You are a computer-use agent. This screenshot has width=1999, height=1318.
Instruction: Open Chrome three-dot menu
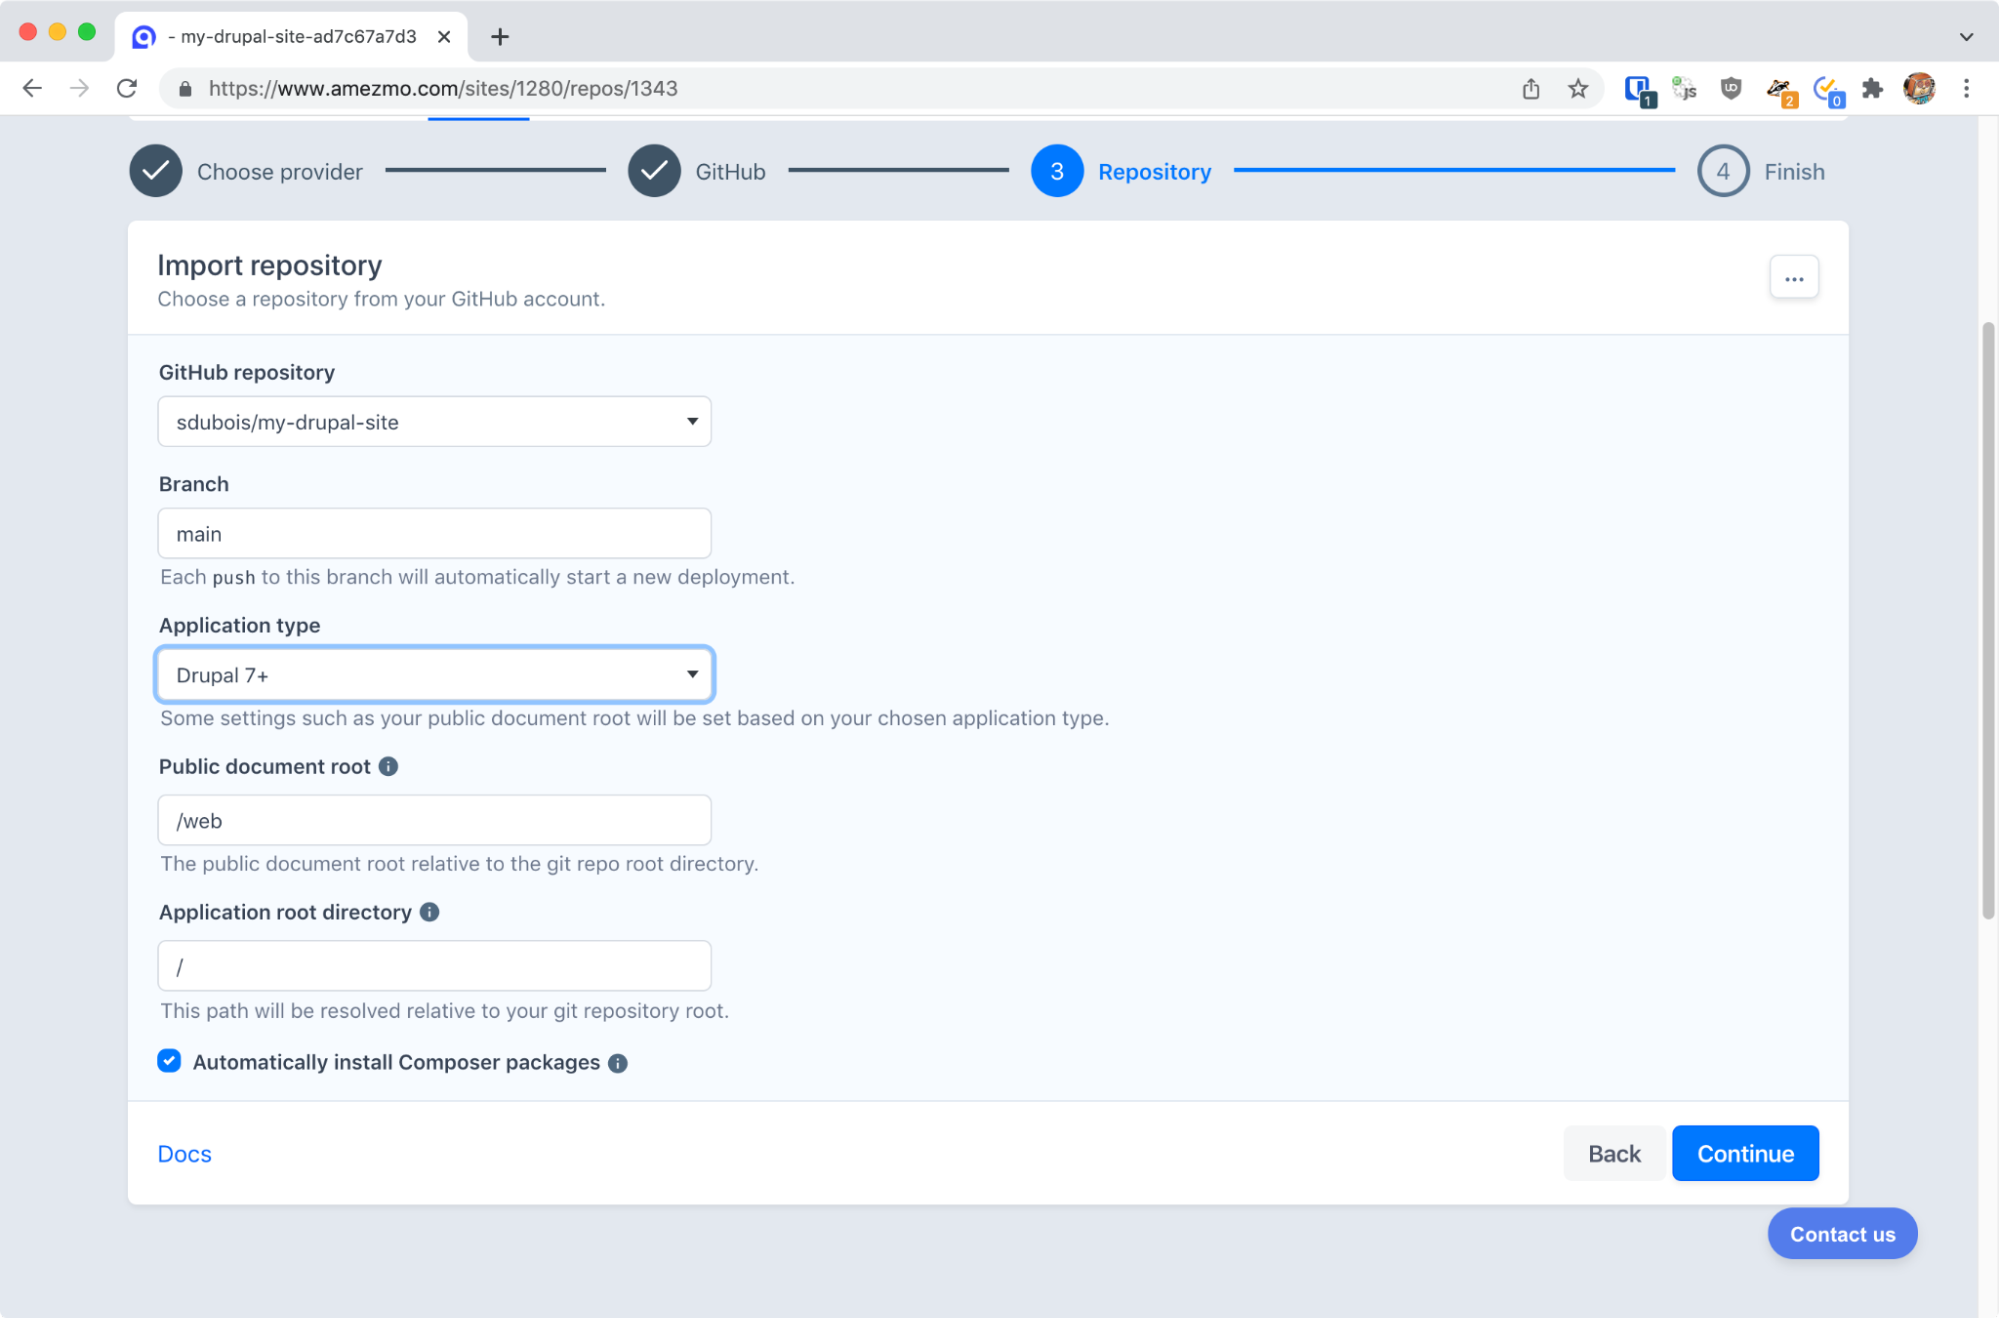(x=1966, y=89)
